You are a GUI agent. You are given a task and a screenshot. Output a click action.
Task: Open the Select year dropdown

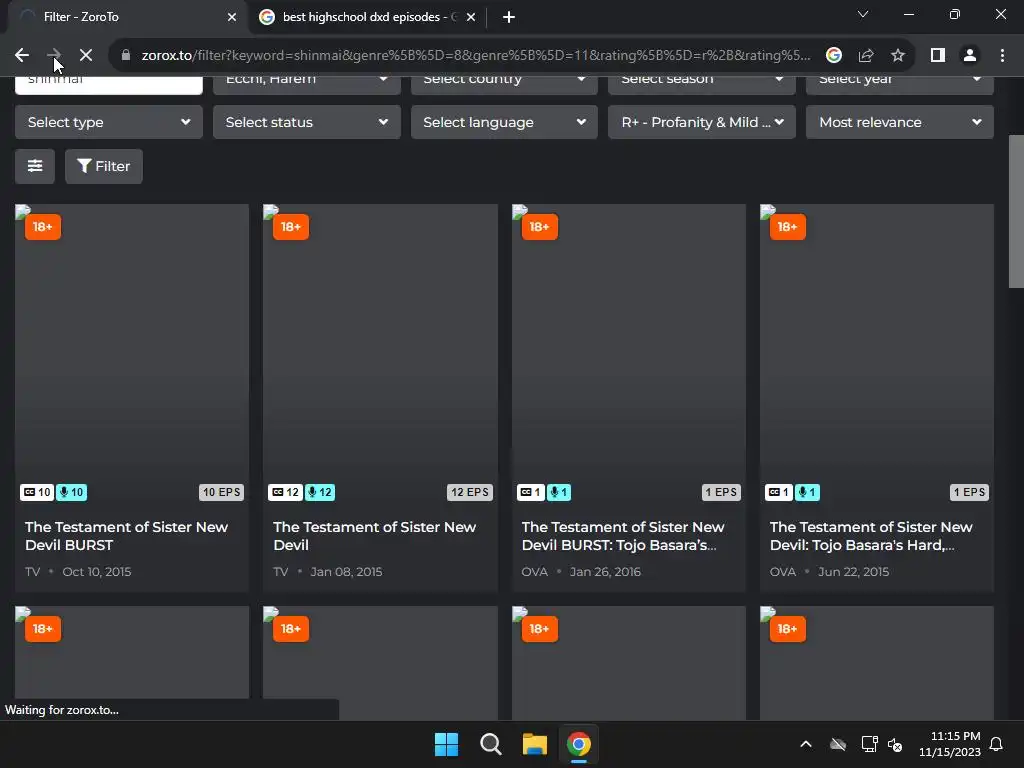pyautogui.click(x=899, y=85)
